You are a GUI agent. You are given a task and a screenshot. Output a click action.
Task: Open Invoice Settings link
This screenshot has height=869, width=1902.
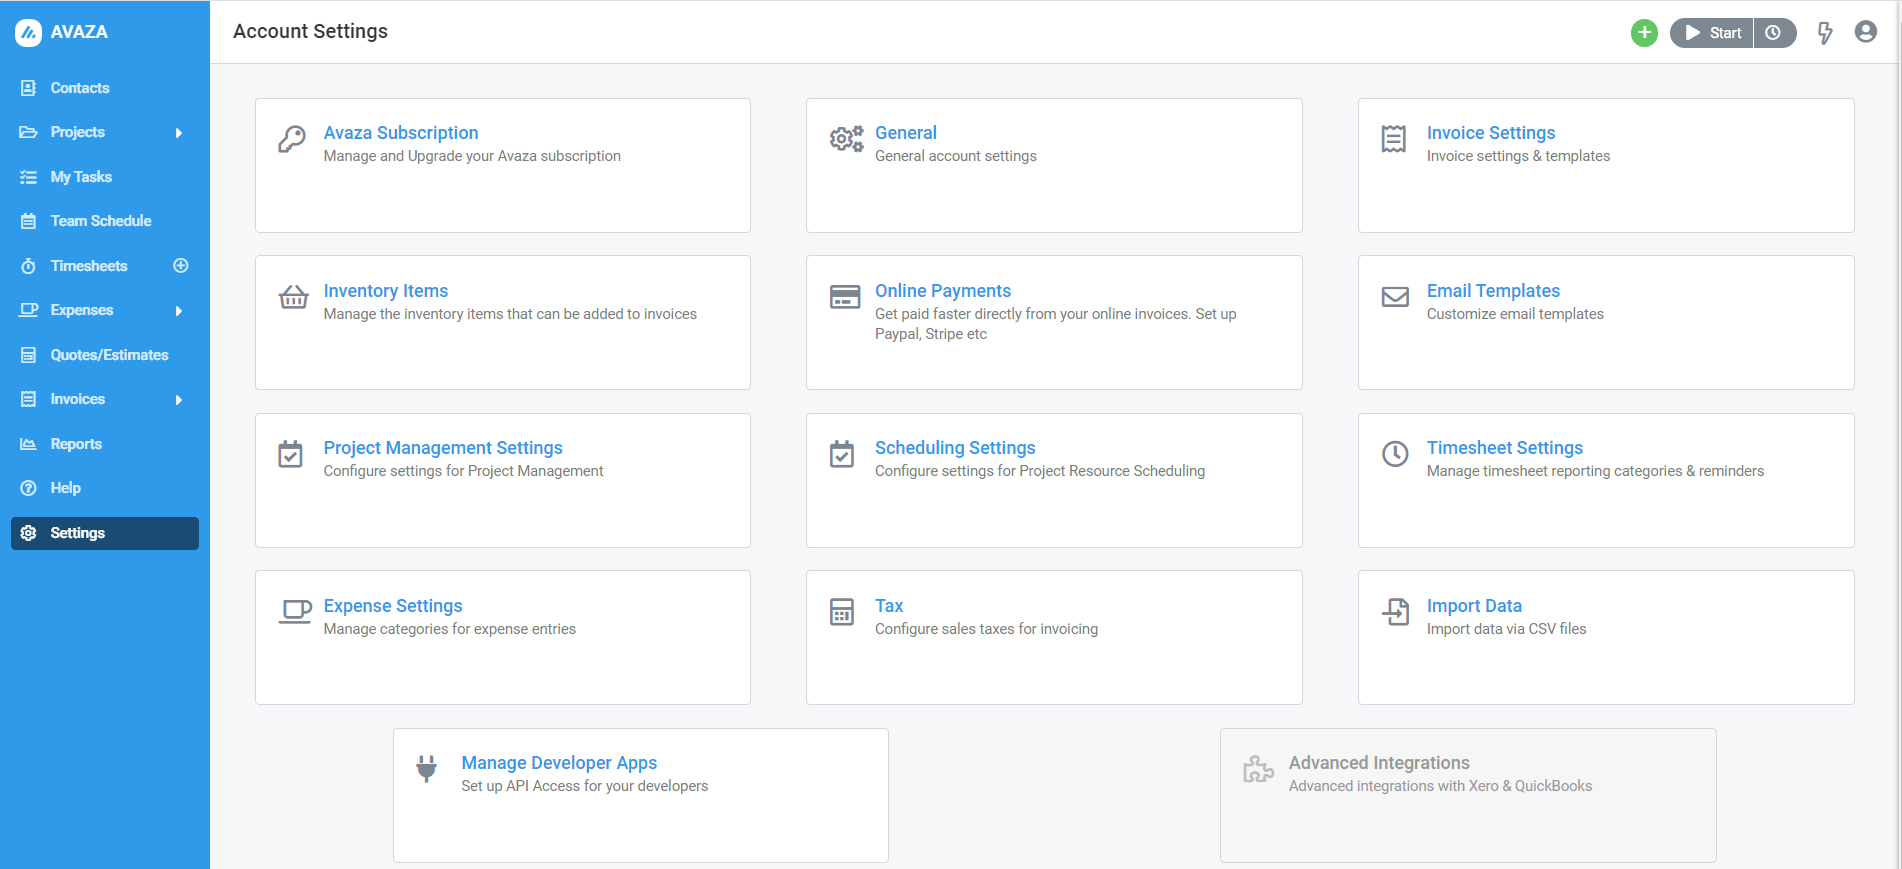(1491, 133)
